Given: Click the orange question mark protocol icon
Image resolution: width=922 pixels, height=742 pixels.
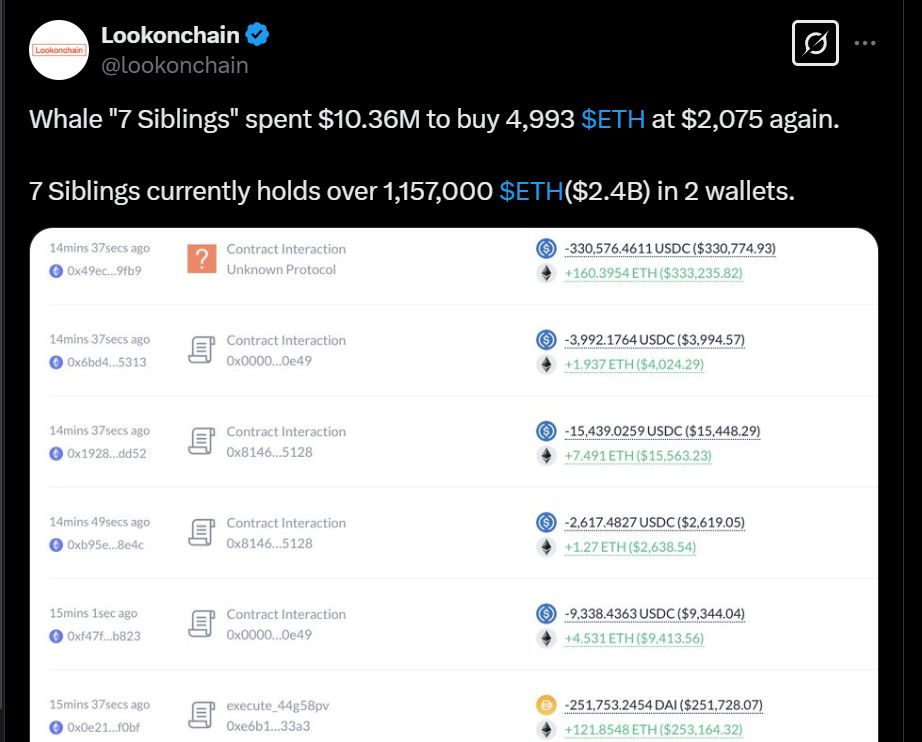Looking at the screenshot, I should pyautogui.click(x=202, y=259).
